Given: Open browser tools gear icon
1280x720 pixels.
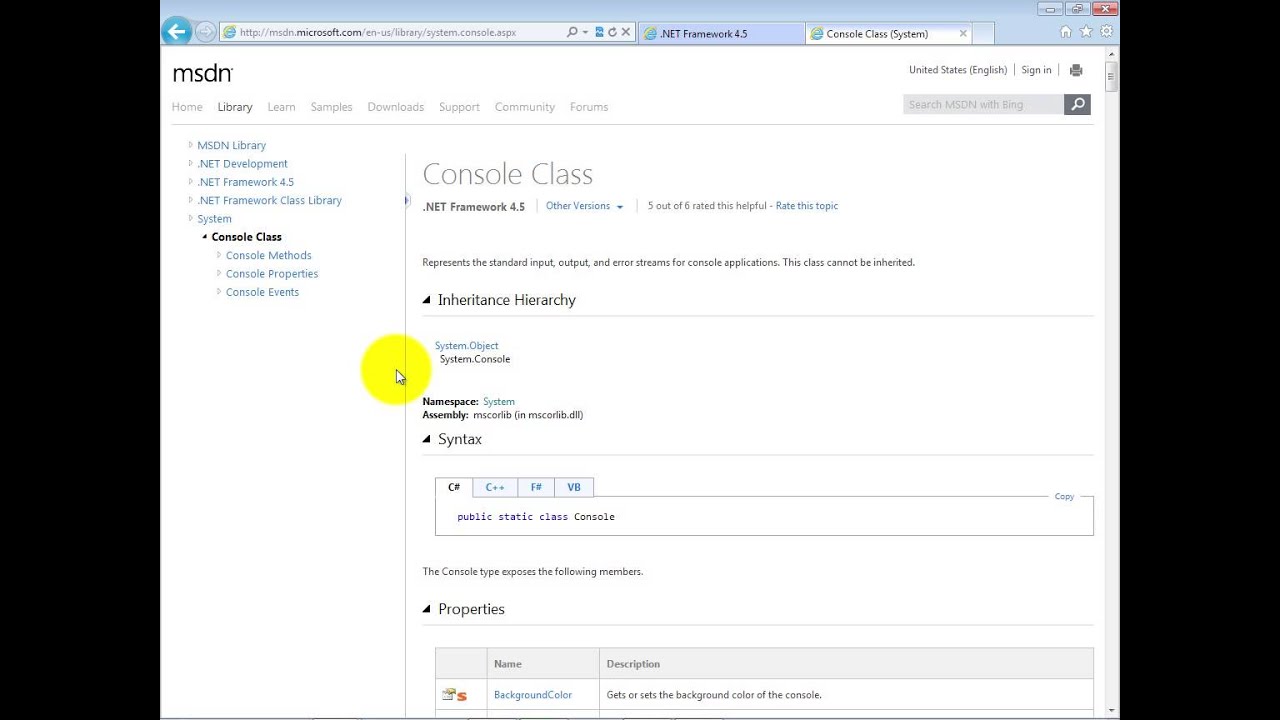Looking at the screenshot, I should pyautogui.click(x=1106, y=32).
